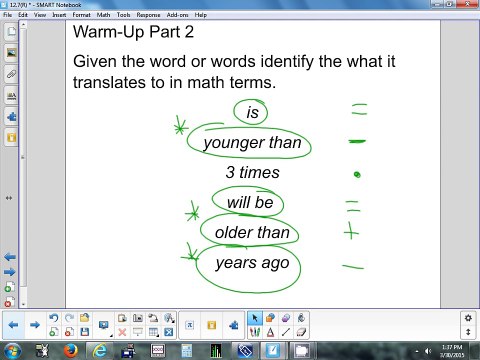Image resolution: width=480 pixels, height=360 pixels.
Task: Click the red X Delete icon
Action: [122, 332]
